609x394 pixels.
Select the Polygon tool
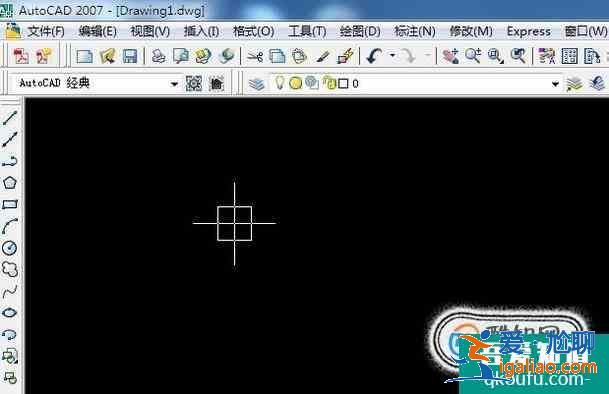[x=10, y=183]
